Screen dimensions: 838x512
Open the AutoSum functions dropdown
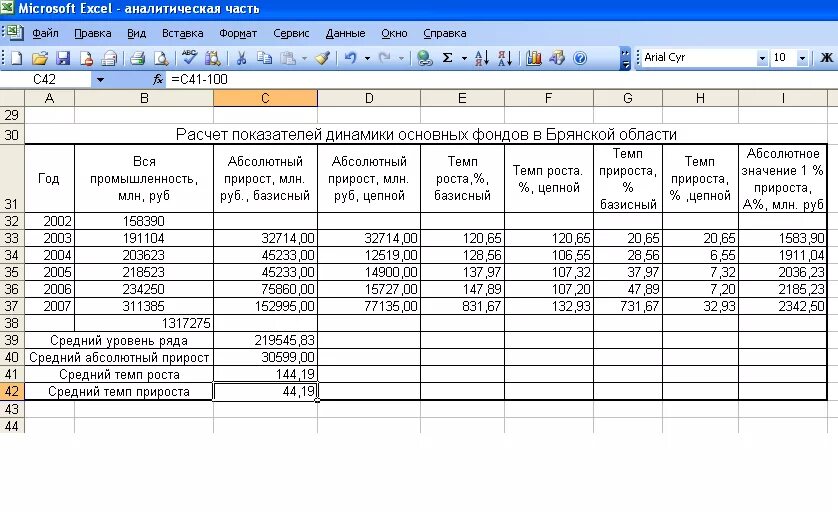464,58
